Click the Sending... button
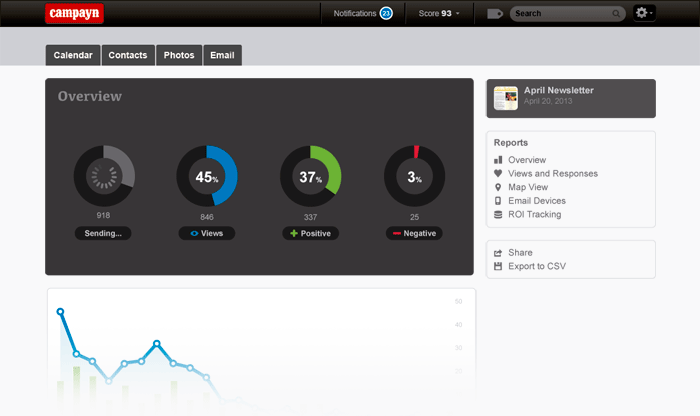Image resolution: width=700 pixels, height=416 pixels. 103,233
